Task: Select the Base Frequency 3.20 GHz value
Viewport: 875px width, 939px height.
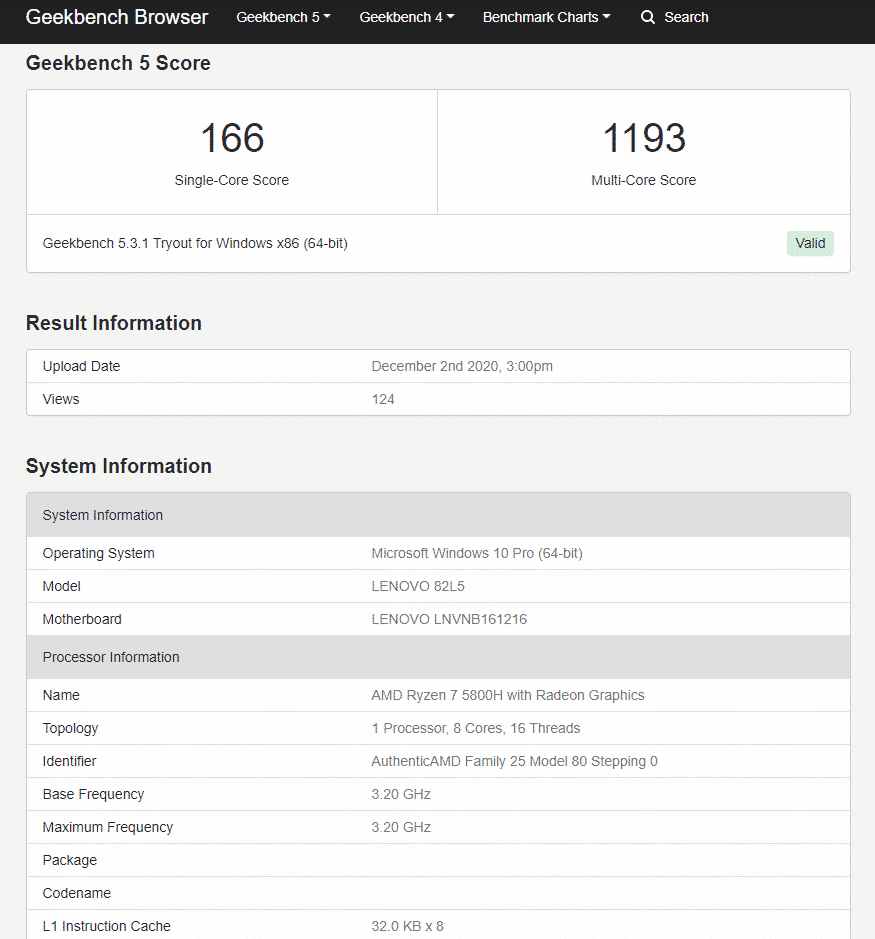Action: click(x=401, y=793)
